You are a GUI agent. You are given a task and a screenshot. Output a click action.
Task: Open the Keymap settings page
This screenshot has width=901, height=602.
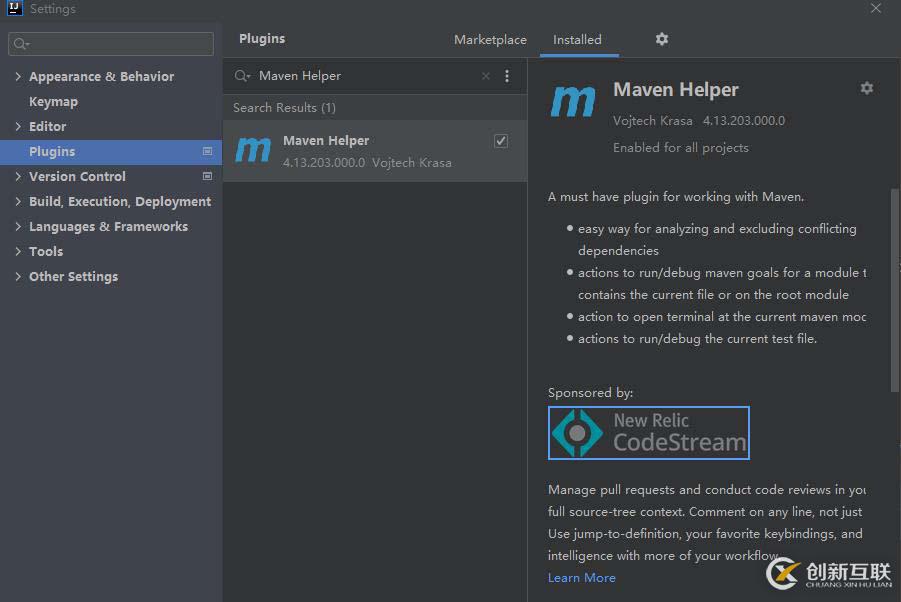point(53,102)
